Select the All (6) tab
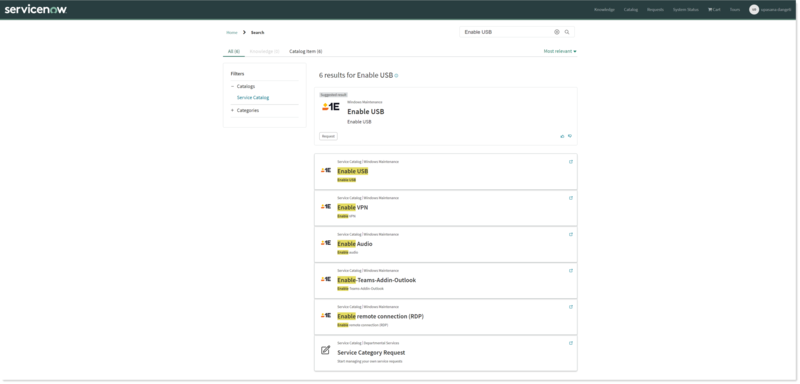Viewport: 800px width, 384px height. [234, 52]
